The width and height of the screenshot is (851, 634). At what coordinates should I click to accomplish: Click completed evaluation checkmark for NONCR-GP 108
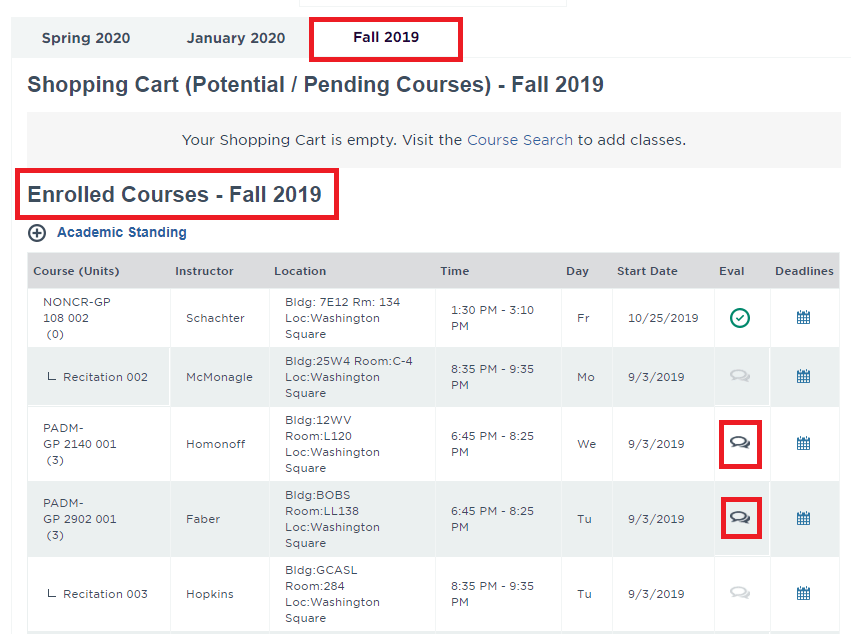pos(740,318)
